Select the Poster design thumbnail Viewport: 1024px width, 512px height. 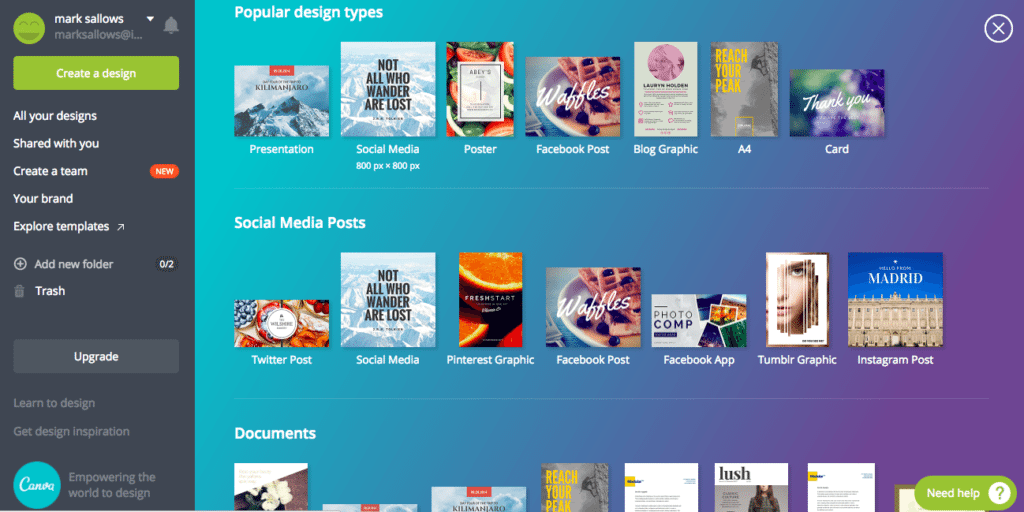480,89
